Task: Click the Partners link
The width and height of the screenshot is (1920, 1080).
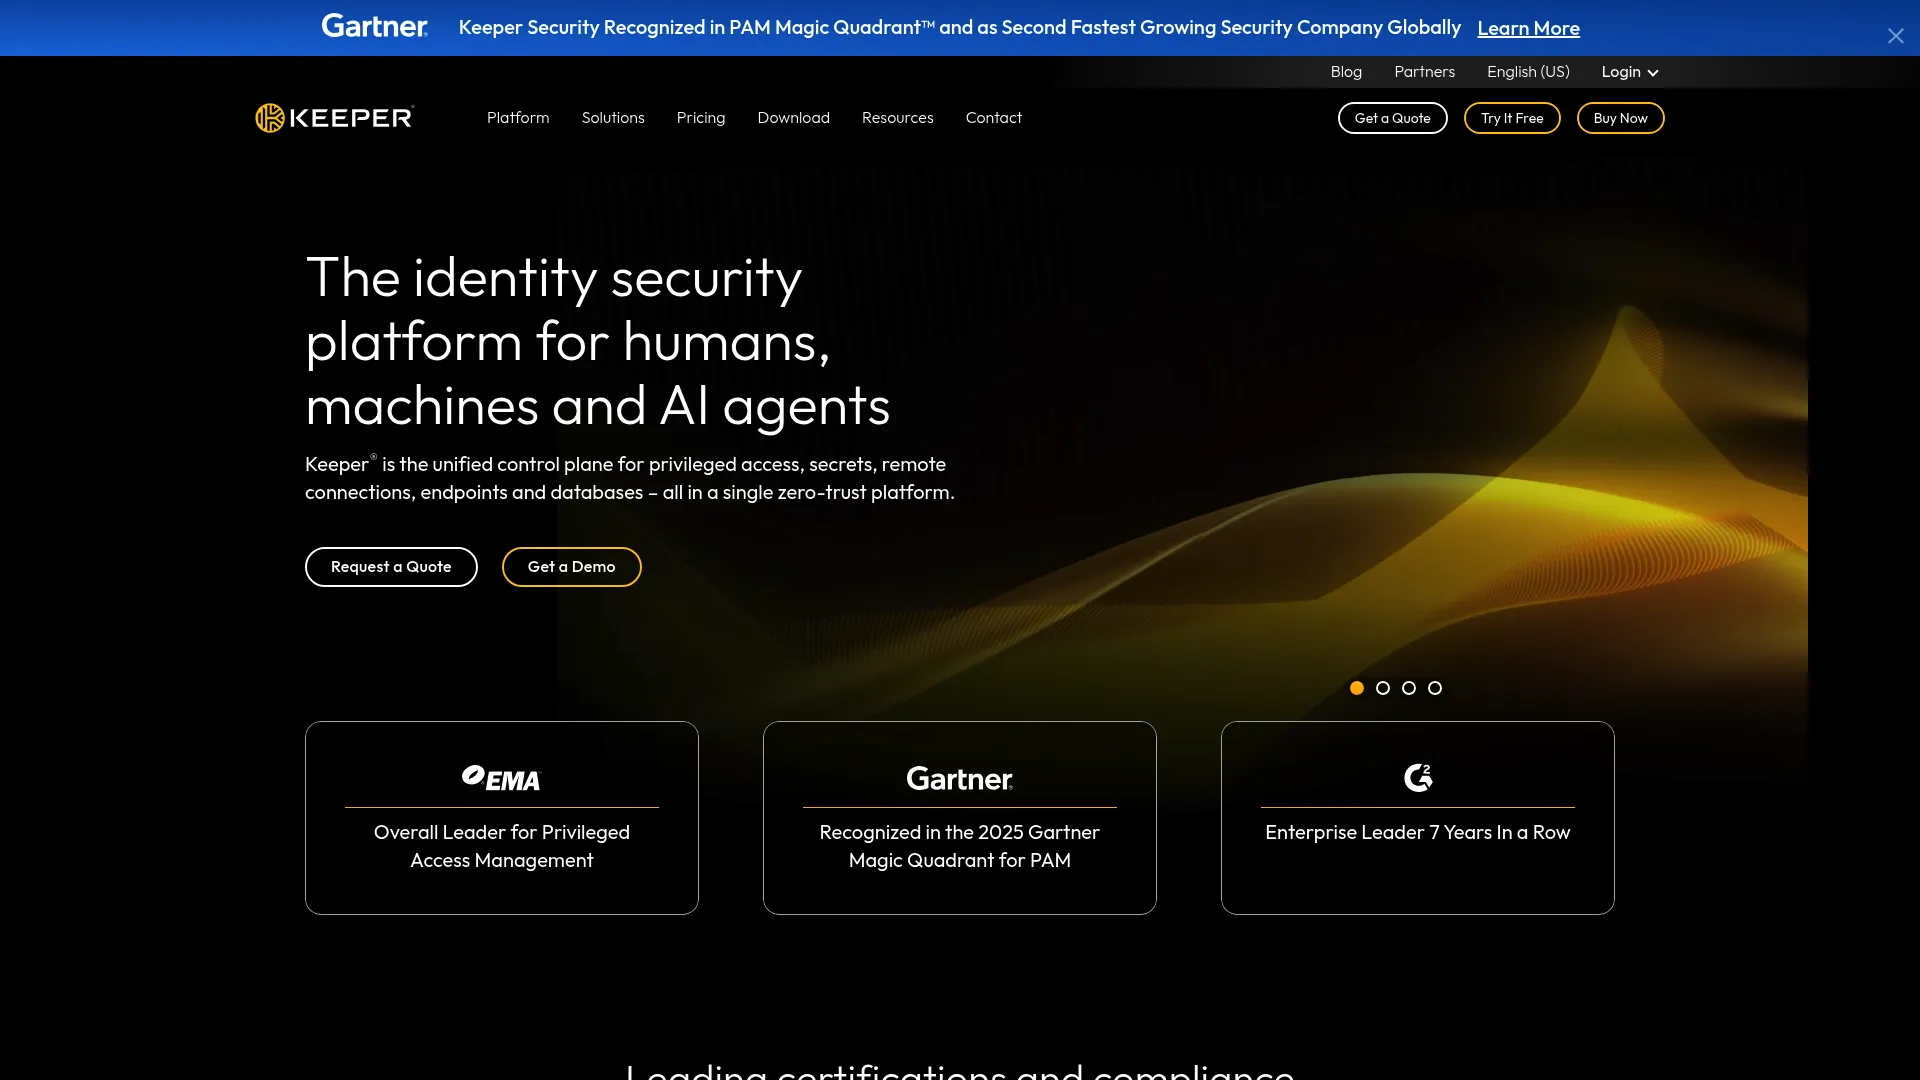Action: coord(1425,72)
